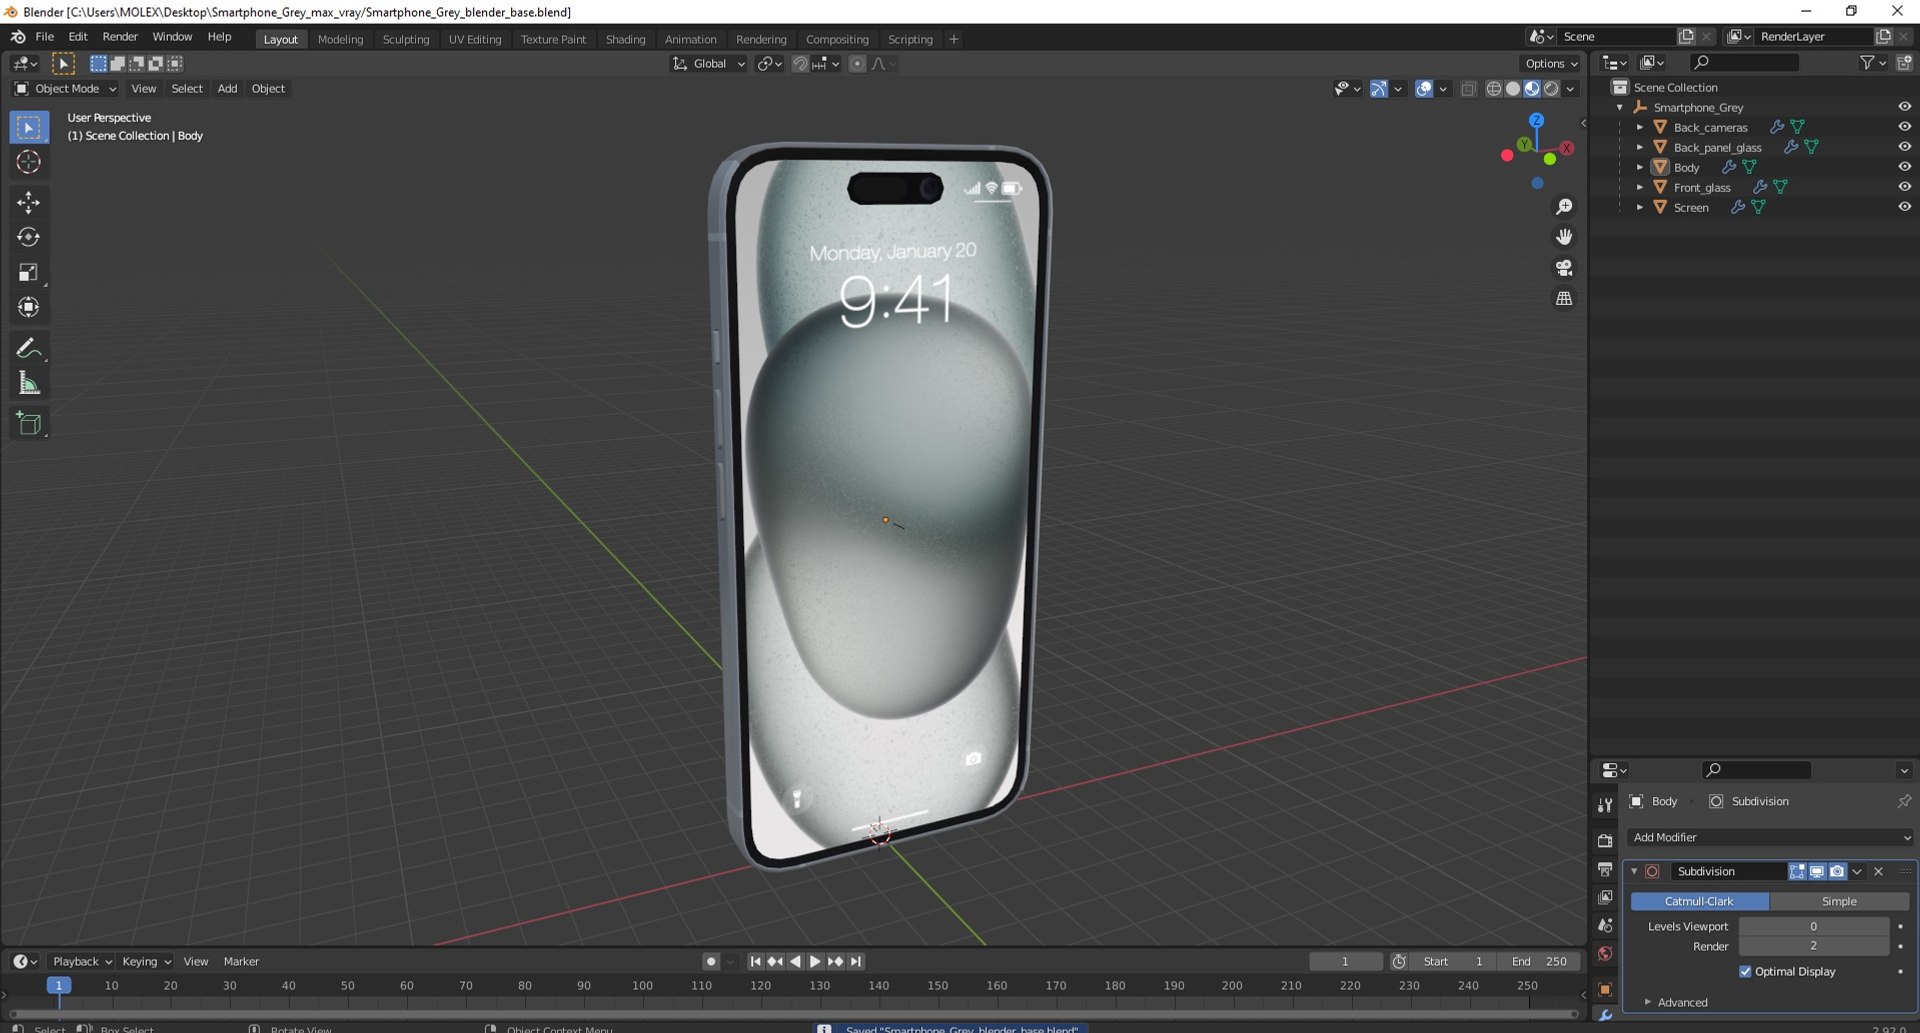1920x1033 pixels.
Task: Open the Render menu
Action: coord(120,37)
